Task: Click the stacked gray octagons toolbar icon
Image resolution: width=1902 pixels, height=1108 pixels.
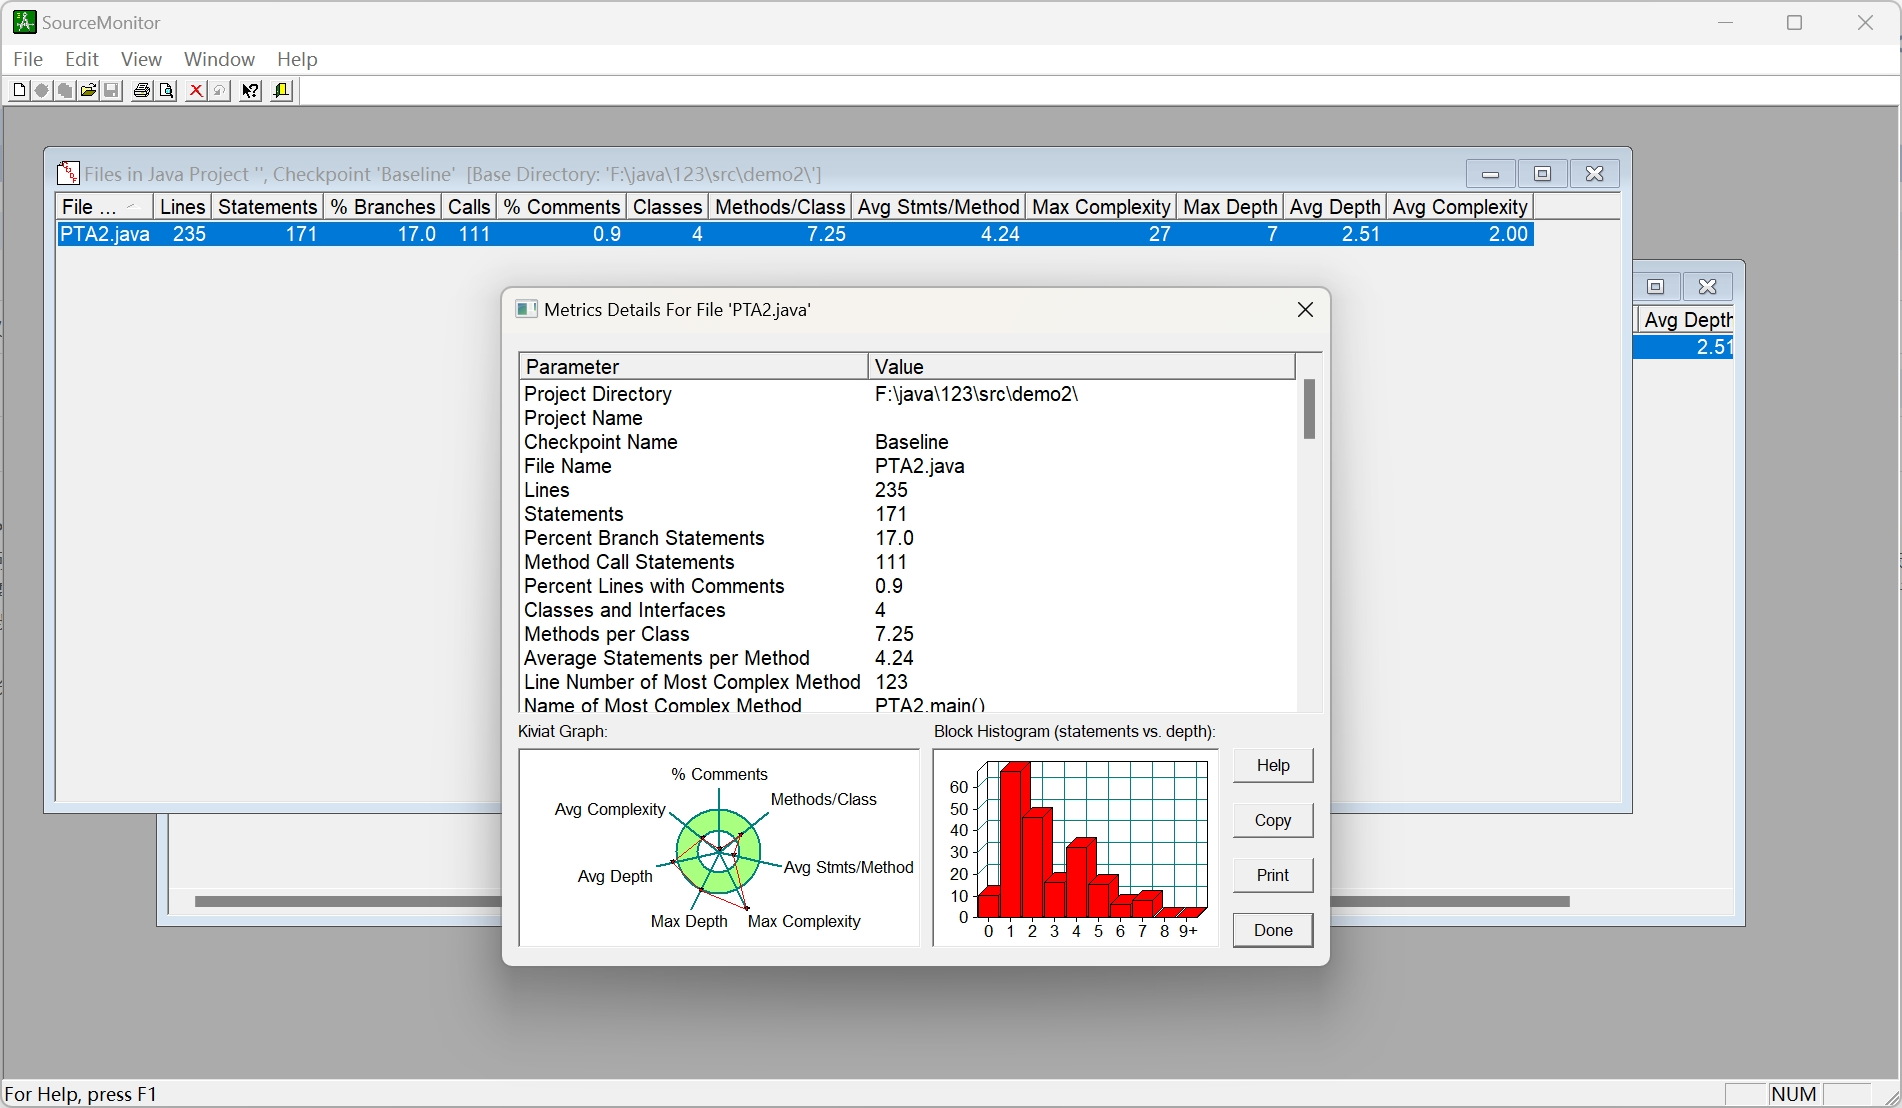Action: point(65,91)
